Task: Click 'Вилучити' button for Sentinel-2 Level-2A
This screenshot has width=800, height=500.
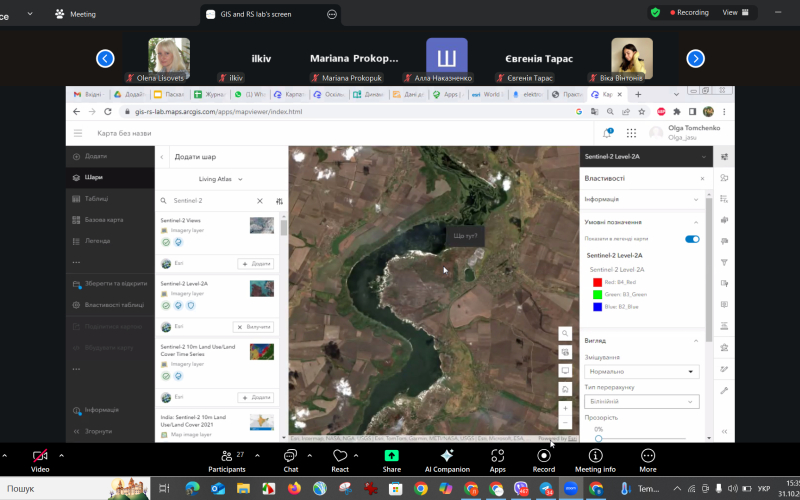Action: point(253,326)
